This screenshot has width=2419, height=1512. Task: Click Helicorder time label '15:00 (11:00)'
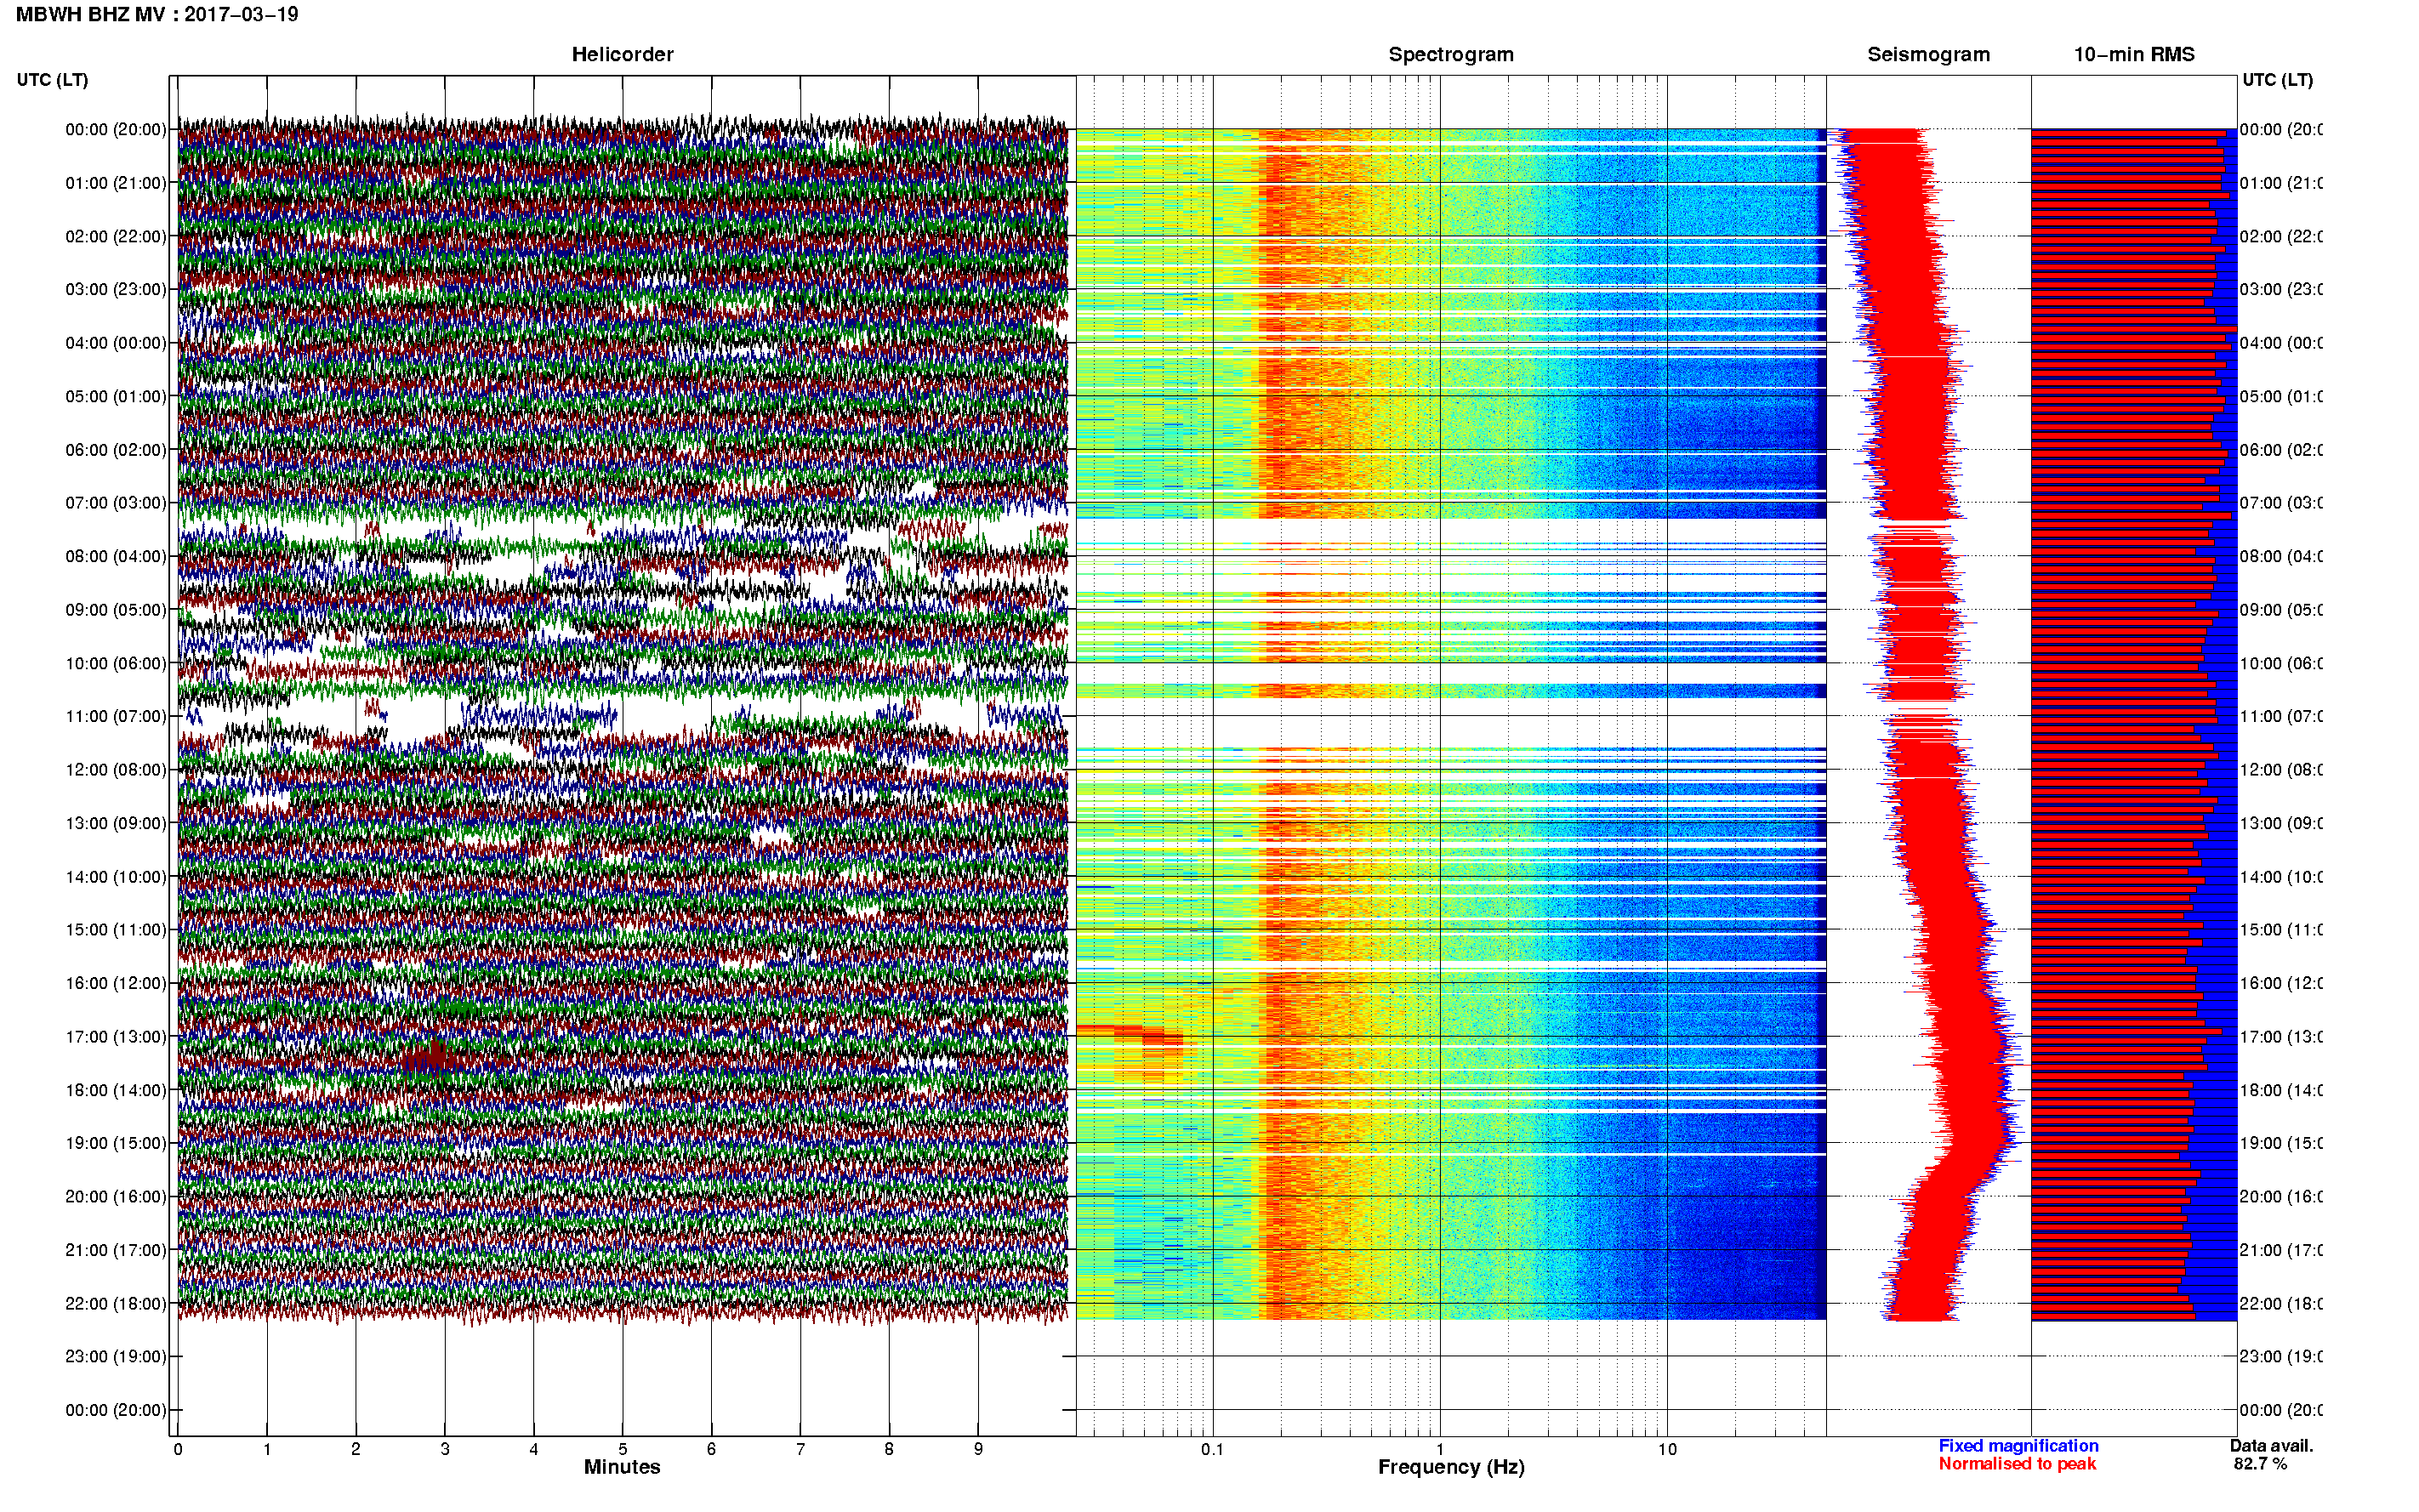(116, 930)
